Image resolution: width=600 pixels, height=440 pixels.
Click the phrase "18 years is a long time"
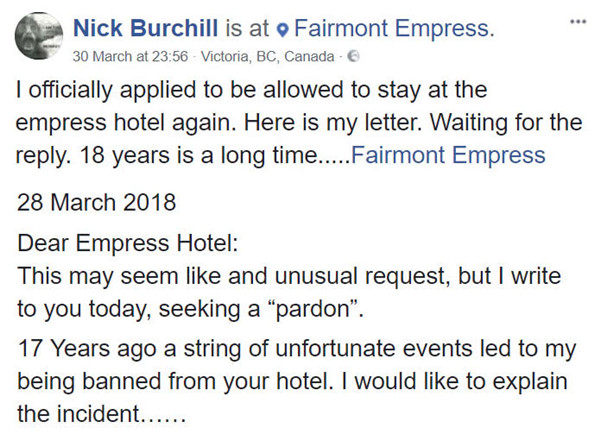coord(255,155)
